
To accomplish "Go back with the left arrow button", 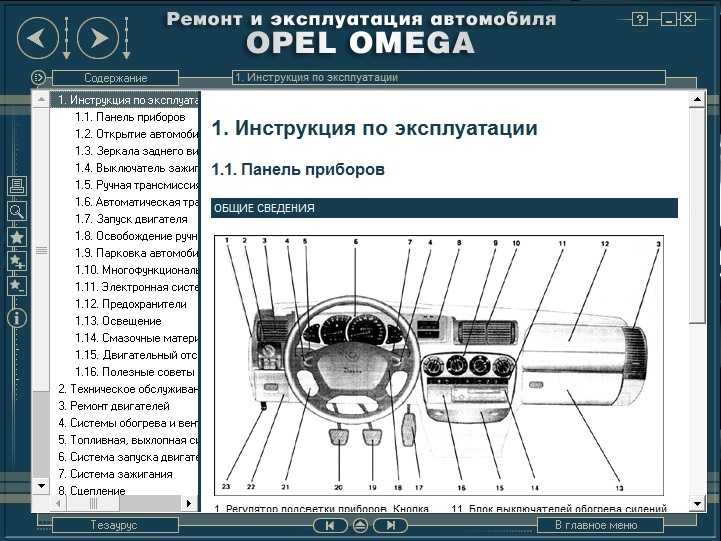I will pos(38,38).
